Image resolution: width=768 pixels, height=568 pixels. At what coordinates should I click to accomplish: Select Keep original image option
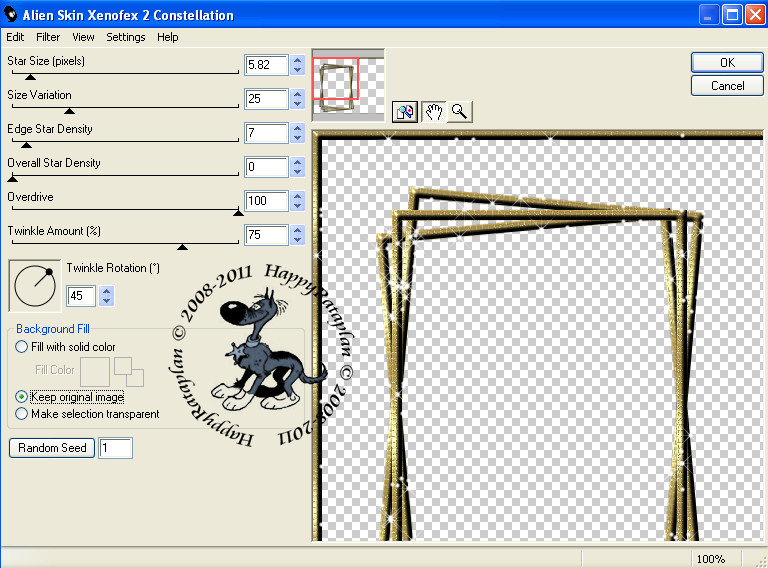[x=22, y=397]
